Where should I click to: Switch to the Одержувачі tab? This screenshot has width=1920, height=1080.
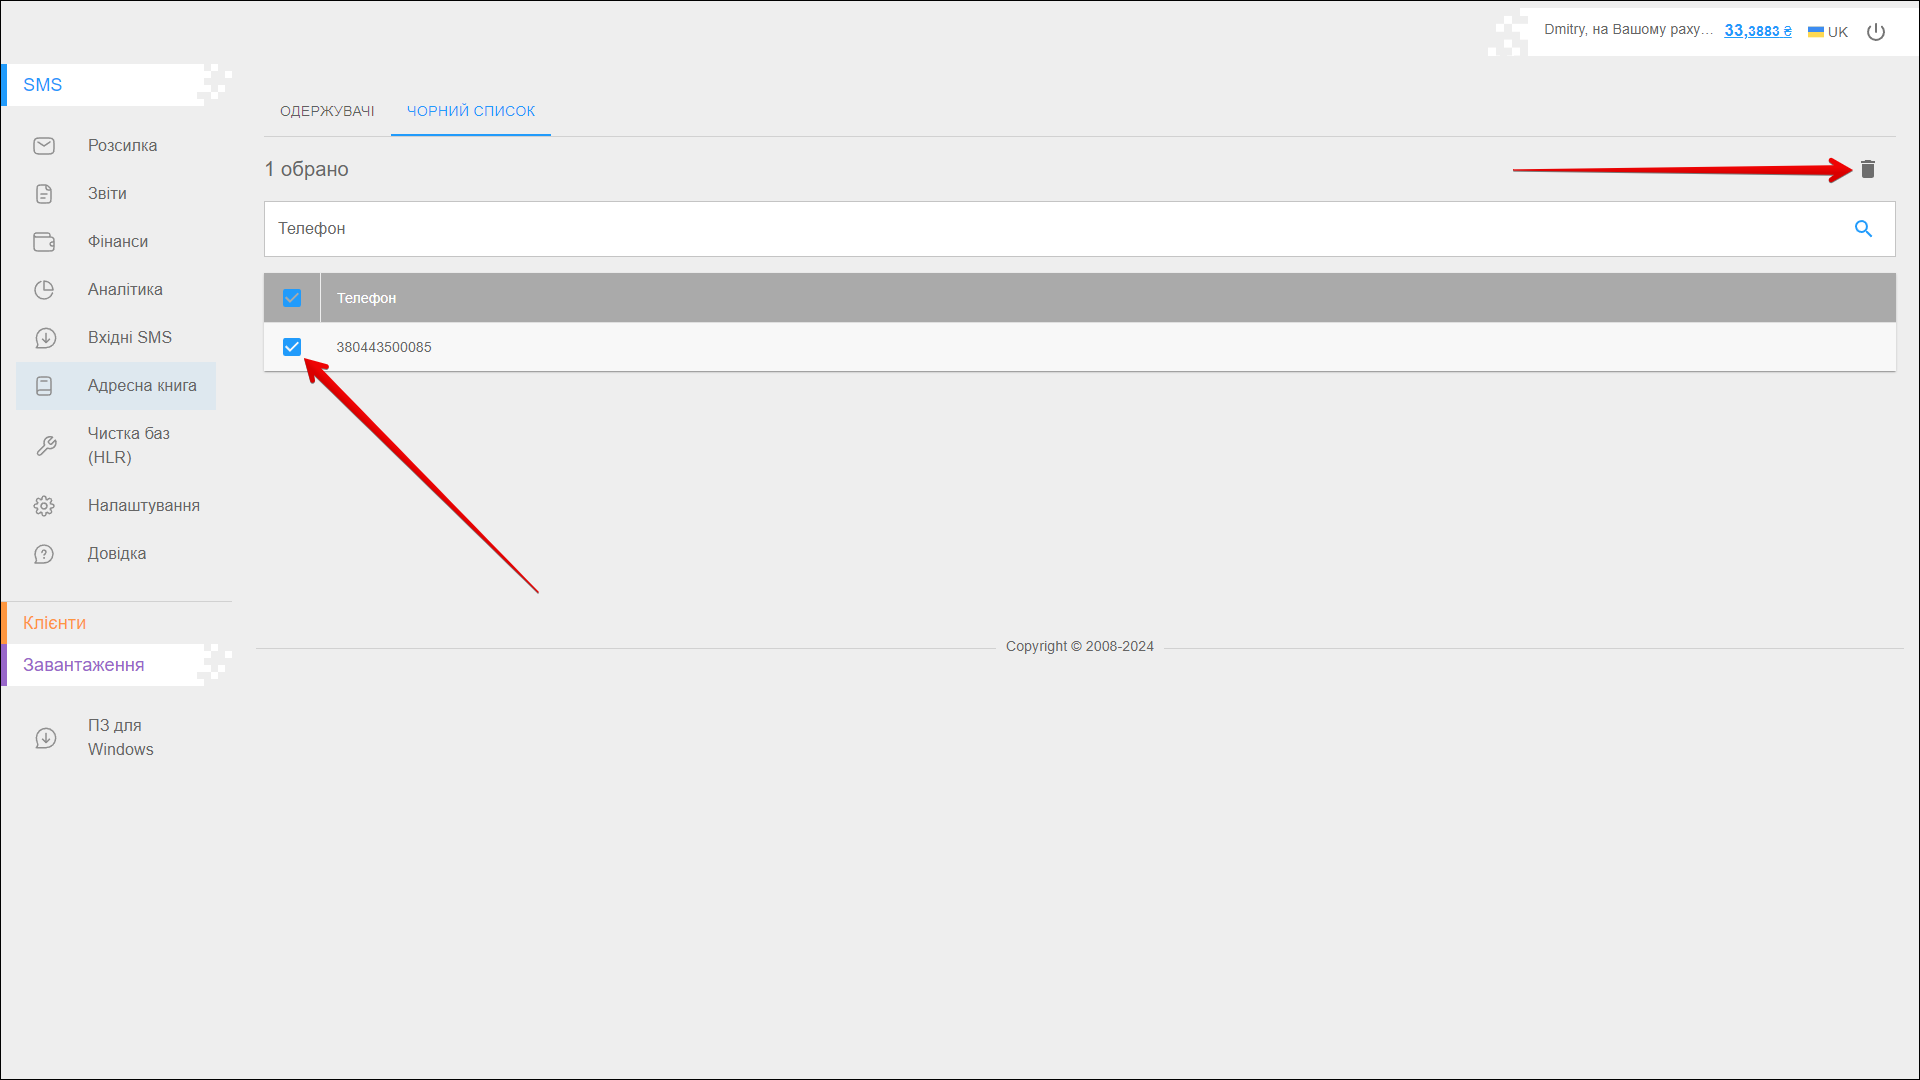[x=327, y=111]
